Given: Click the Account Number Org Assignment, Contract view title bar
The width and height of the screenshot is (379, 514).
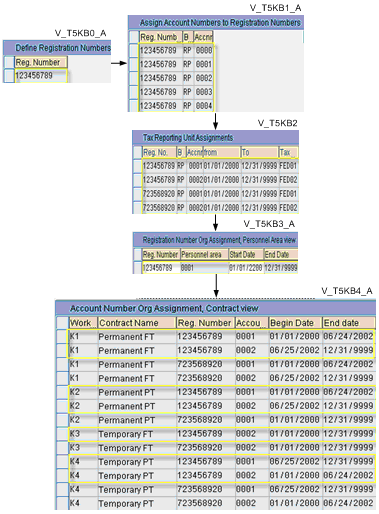Looking at the screenshot, I should [216, 308].
